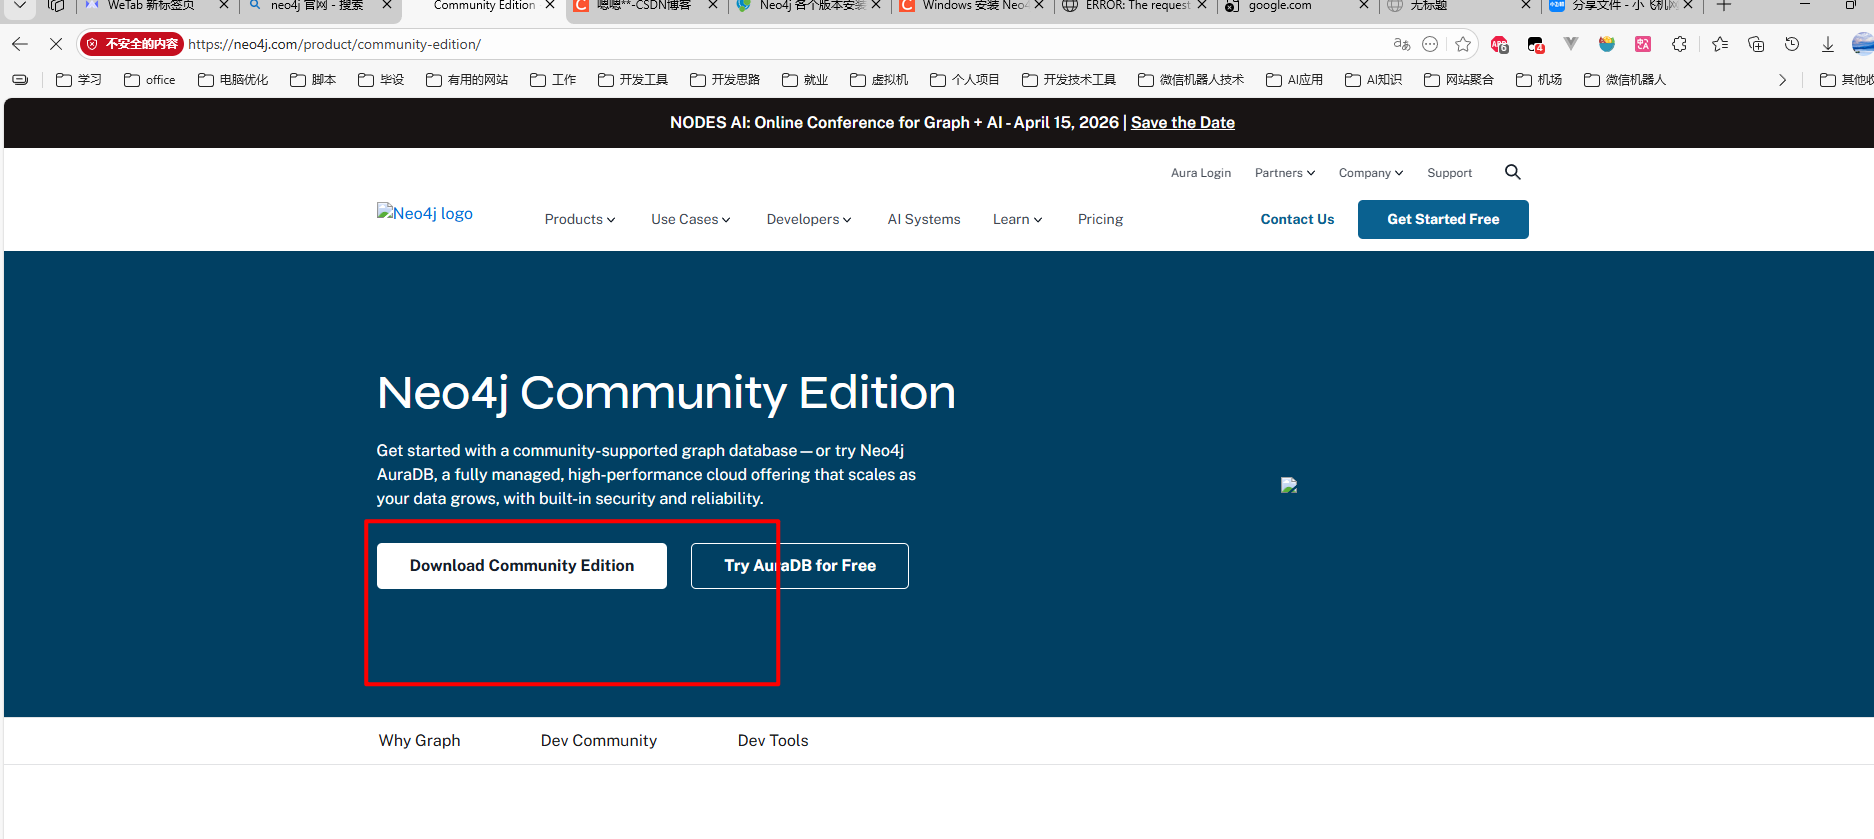Click the broken image in the hero banner

1289,485
